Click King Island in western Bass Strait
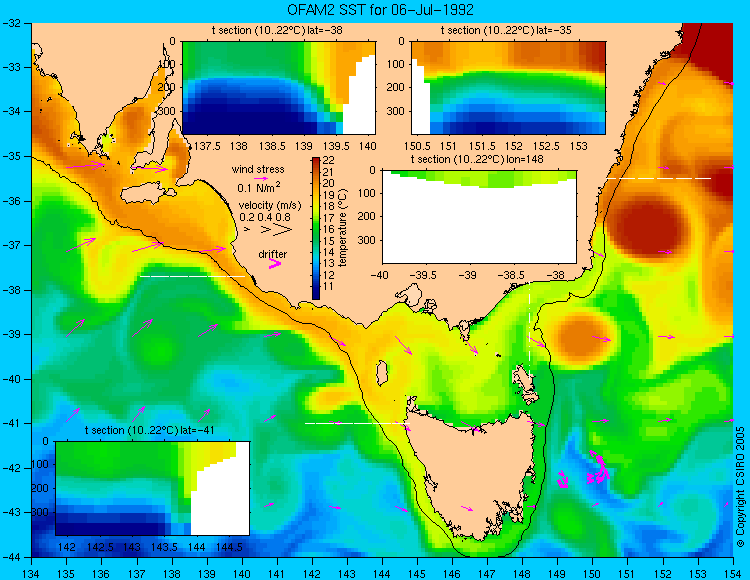The width and height of the screenshot is (750, 580). point(382,373)
